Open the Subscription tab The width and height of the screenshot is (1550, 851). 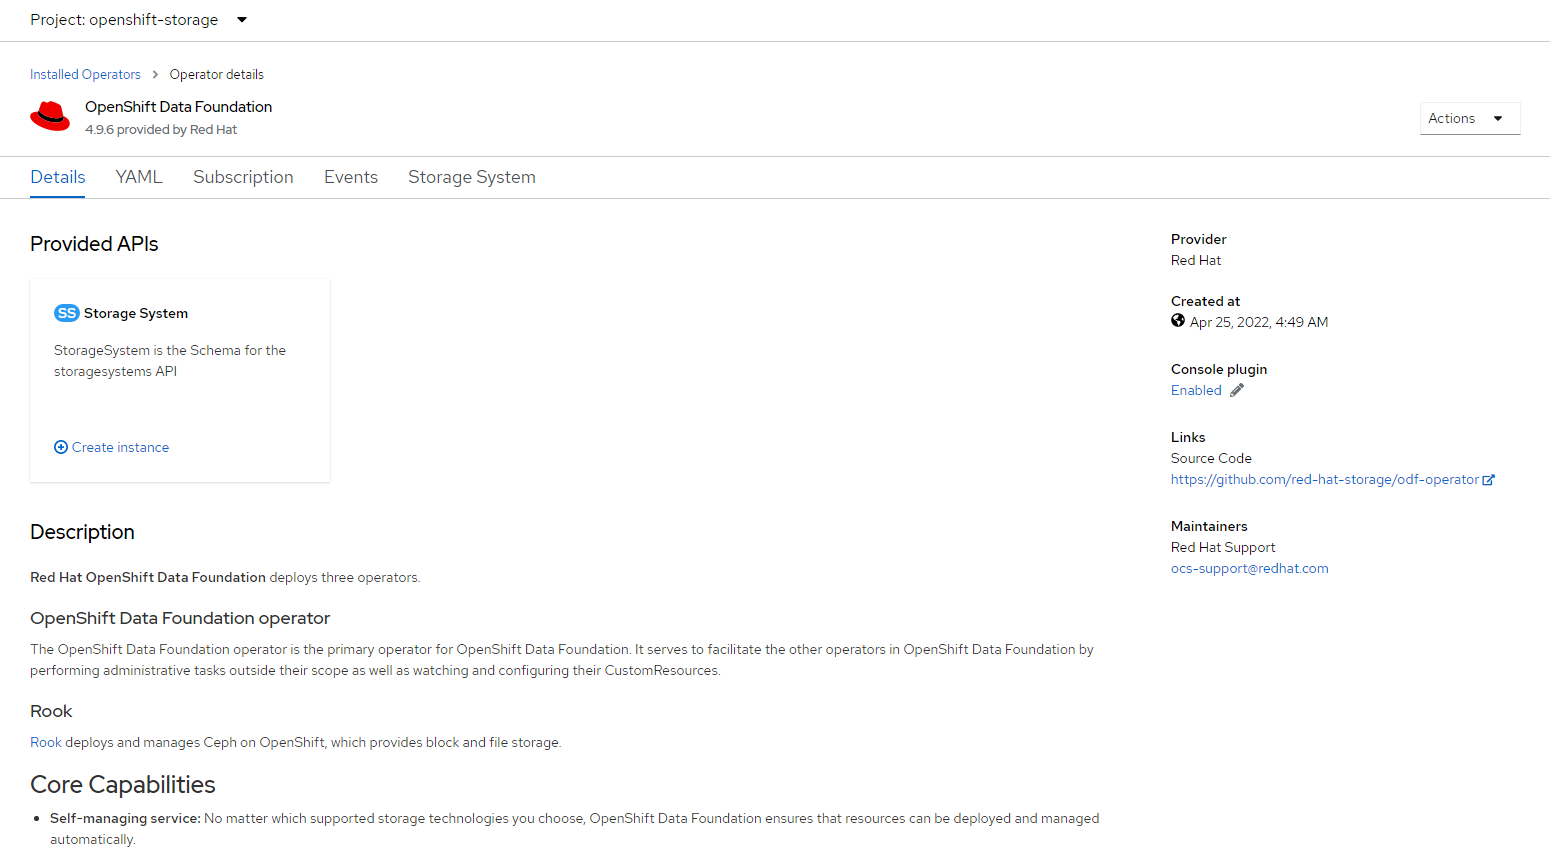pyautogui.click(x=243, y=177)
